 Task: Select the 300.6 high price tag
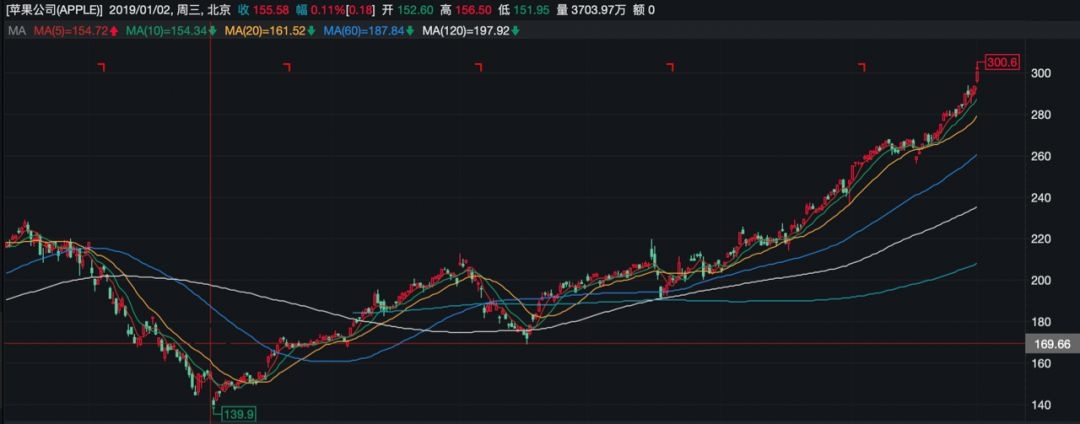click(1001, 62)
